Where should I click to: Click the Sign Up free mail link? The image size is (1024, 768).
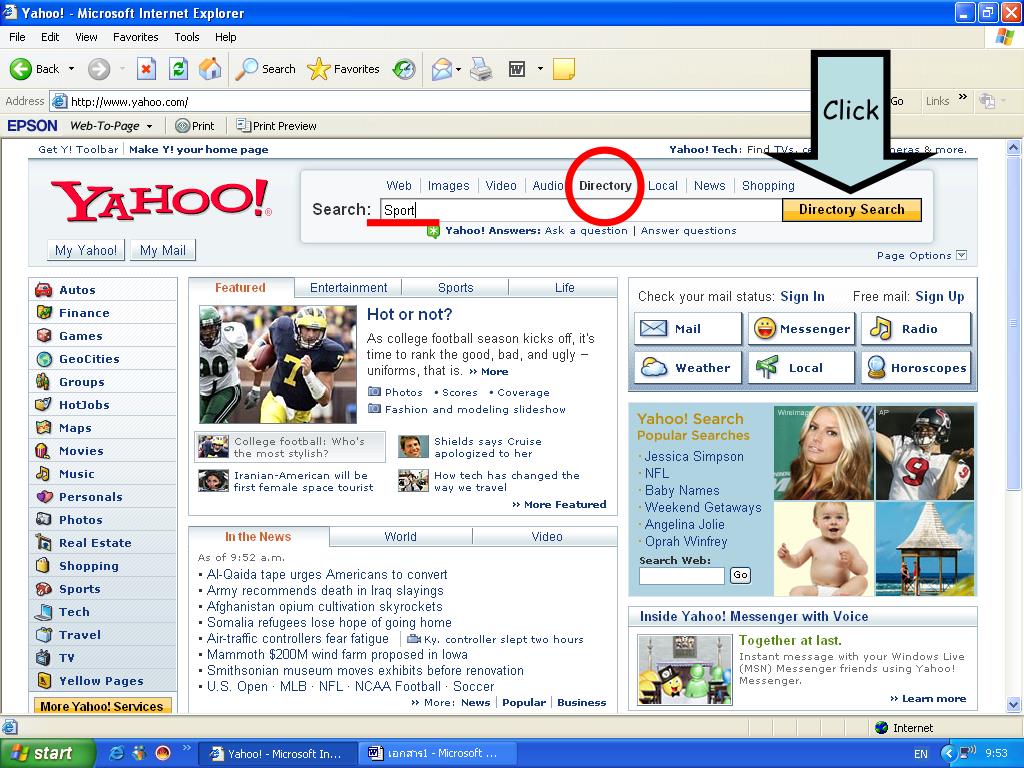pos(940,296)
